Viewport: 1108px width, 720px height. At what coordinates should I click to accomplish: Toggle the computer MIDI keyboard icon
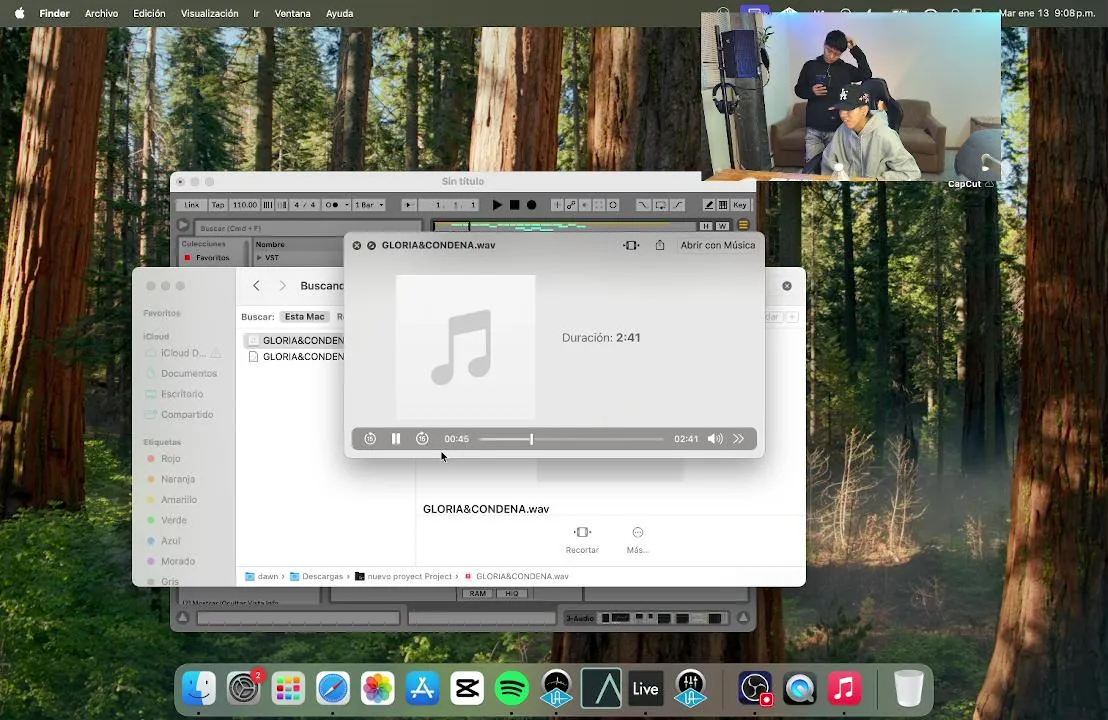pos(723,205)
